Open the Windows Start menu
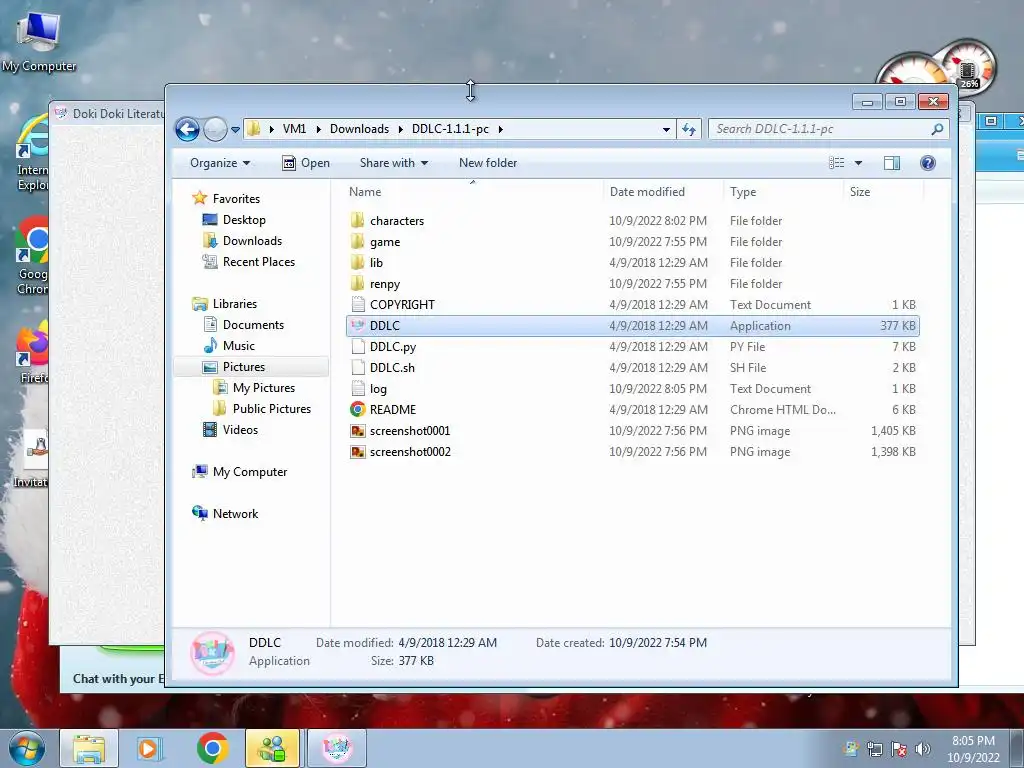Image resolution: width=1024 pixels, height=768 pixels. point(26,748)
